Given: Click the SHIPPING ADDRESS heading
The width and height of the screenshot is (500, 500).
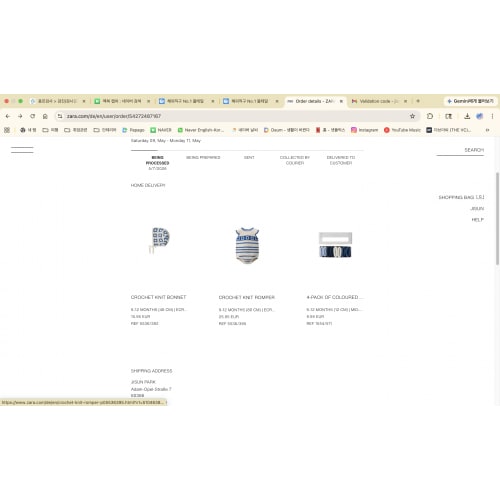Looking at the screenshot, I should click(151, 371).
